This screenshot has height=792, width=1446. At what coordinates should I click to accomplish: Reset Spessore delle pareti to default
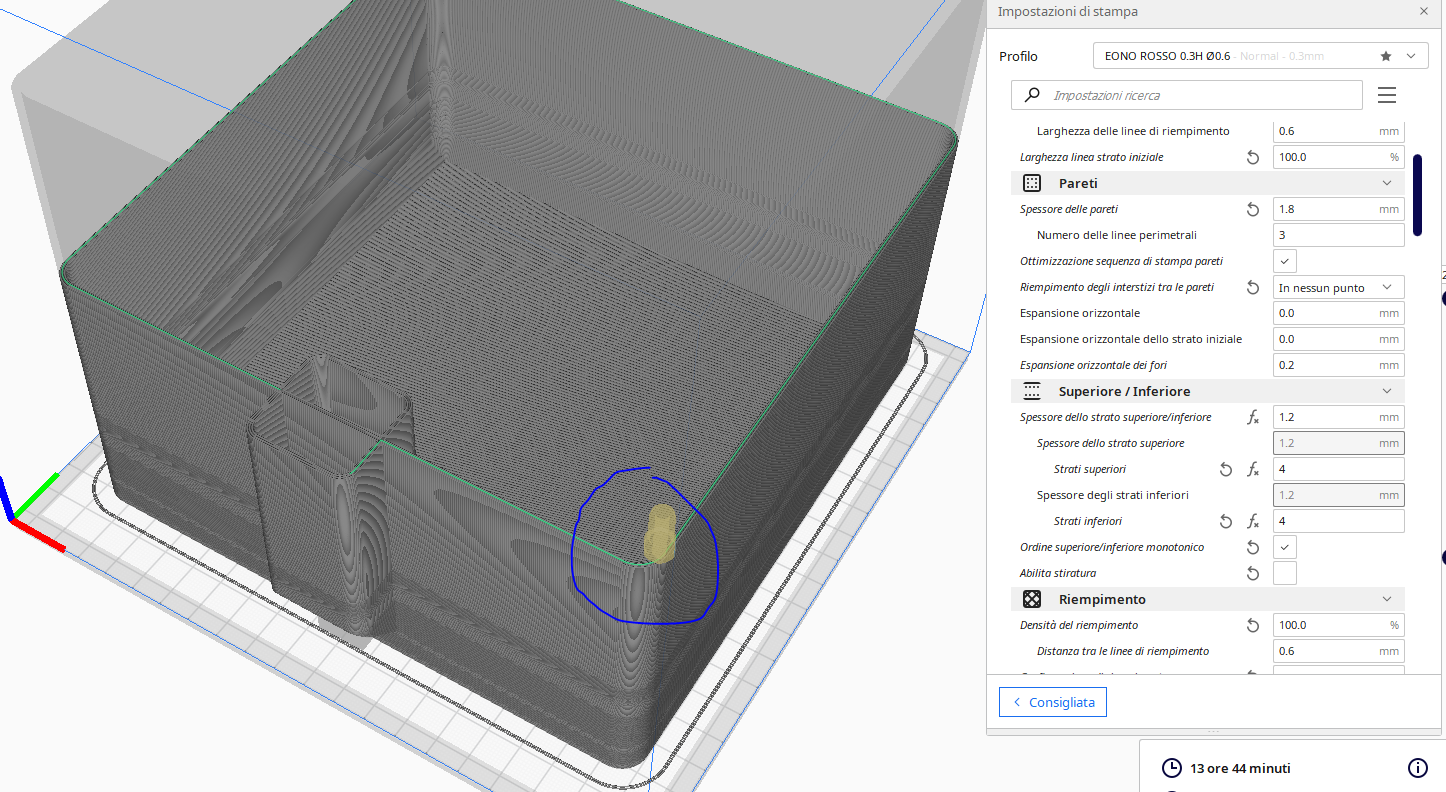tap(1253, 210)
